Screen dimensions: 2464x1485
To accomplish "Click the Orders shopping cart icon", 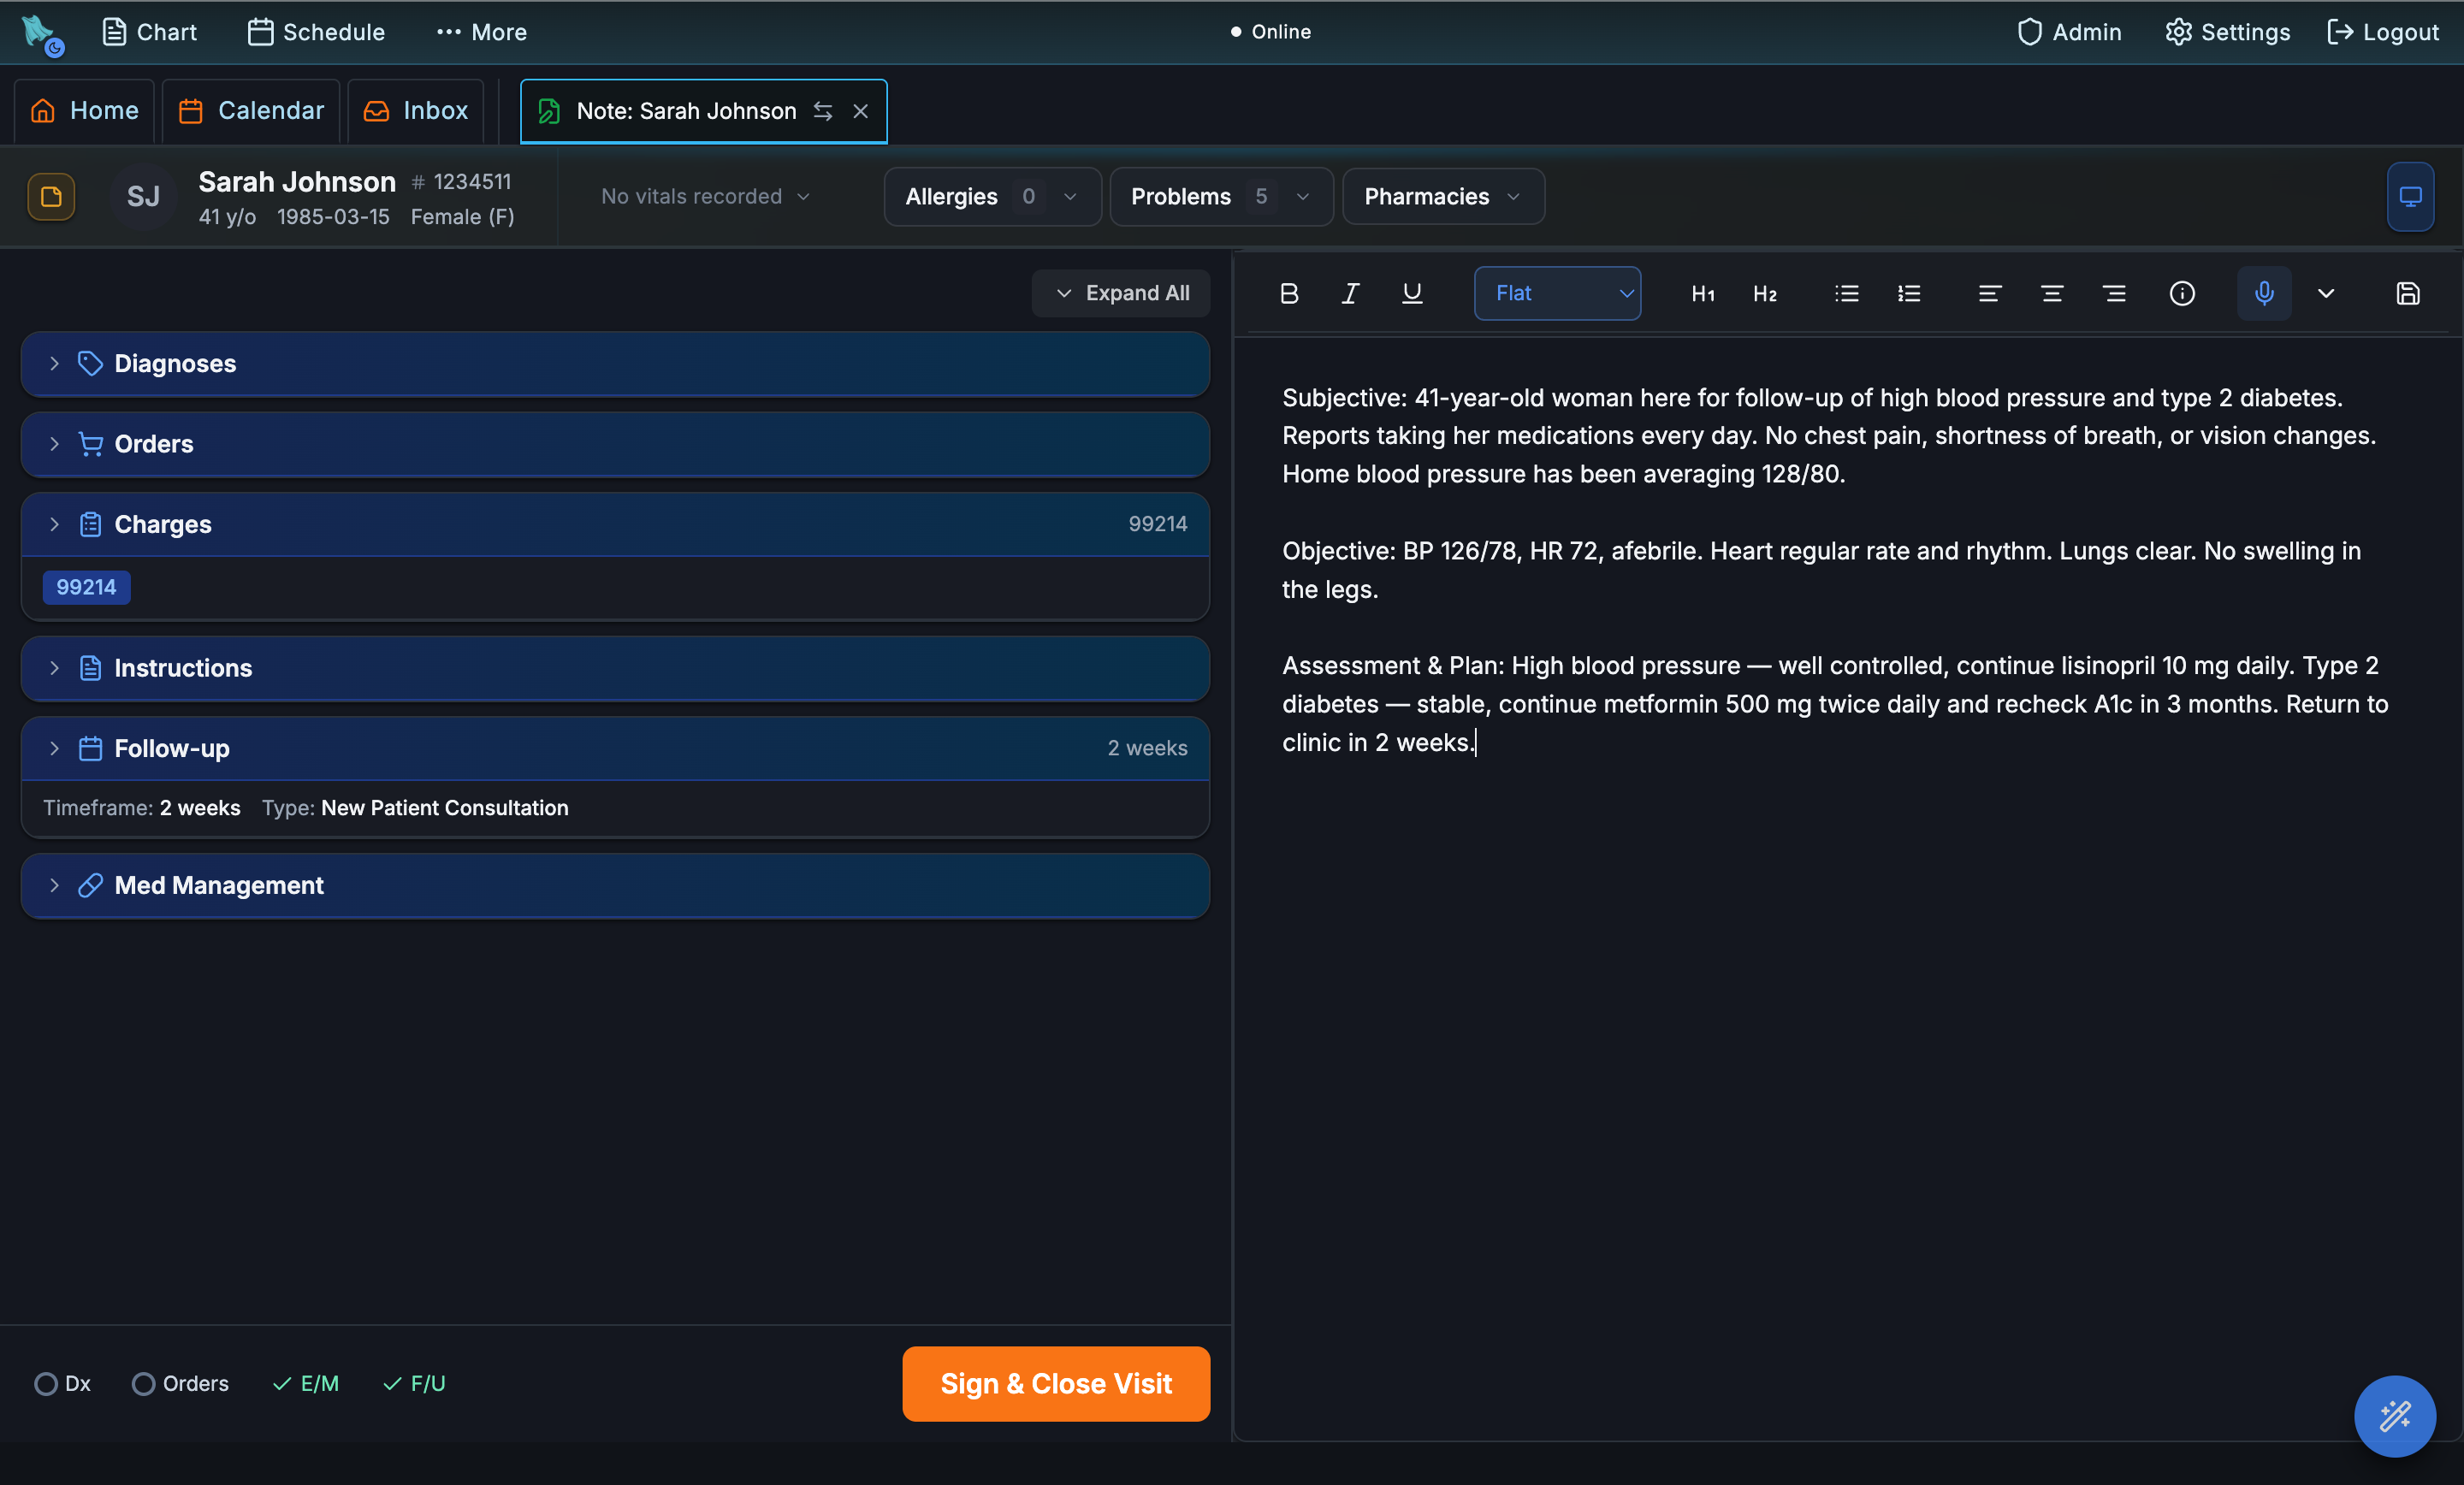I will 90,444.
